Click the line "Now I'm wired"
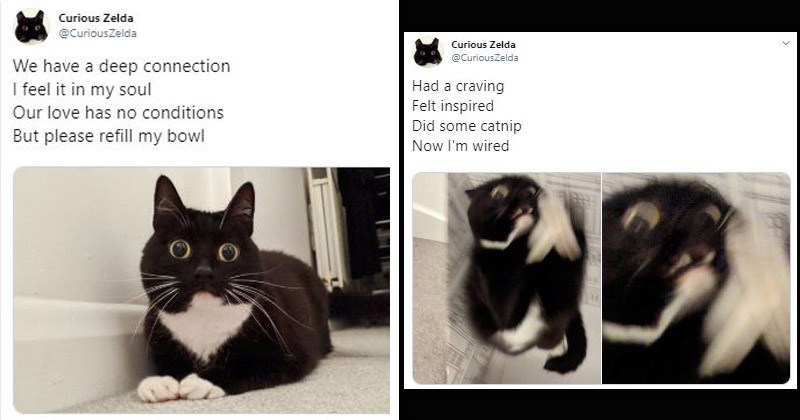800x420 pixels. [461, 146]
